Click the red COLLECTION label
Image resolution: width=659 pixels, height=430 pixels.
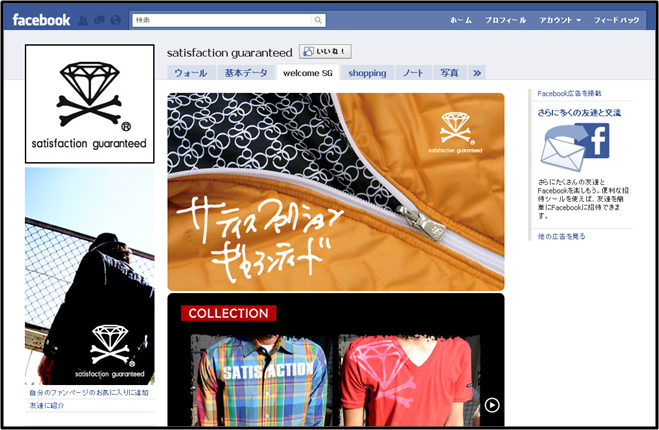point(228,313)
